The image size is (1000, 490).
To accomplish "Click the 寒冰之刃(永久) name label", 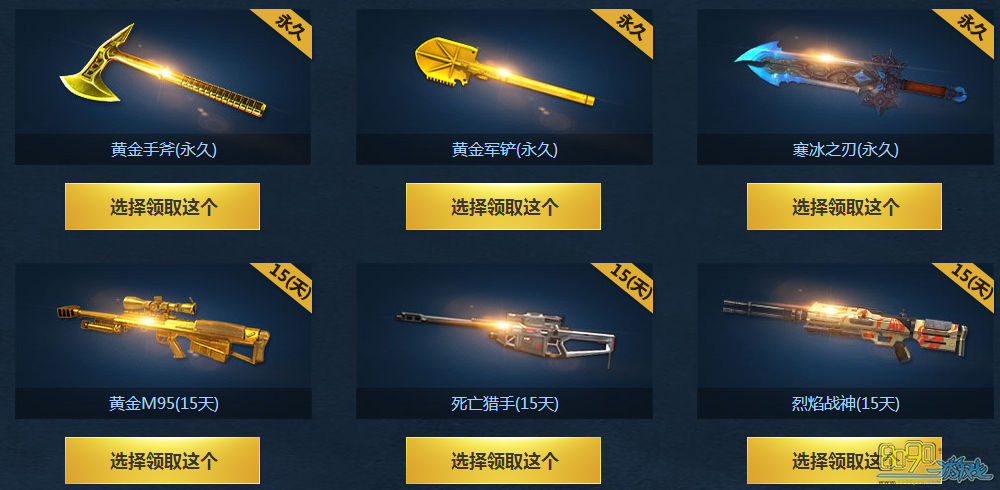I will [845, 150].
